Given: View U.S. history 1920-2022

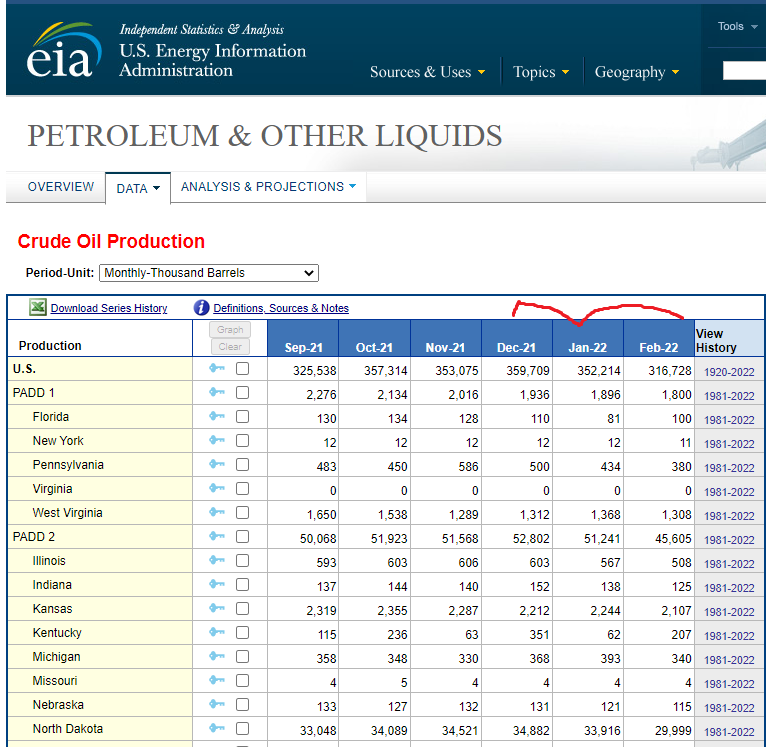Looking at the screenshot, I should (729, 372).
